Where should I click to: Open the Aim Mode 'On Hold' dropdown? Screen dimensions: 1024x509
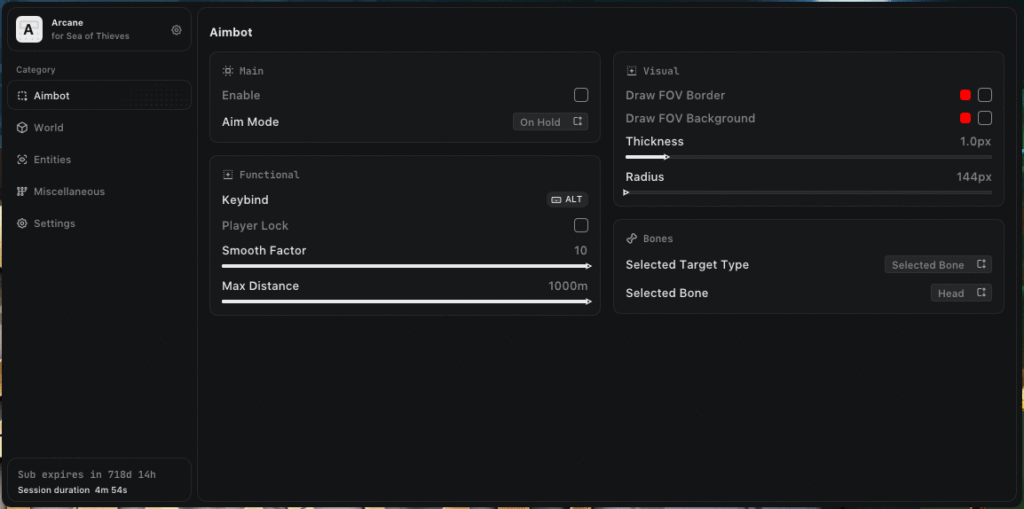(551, 122)
